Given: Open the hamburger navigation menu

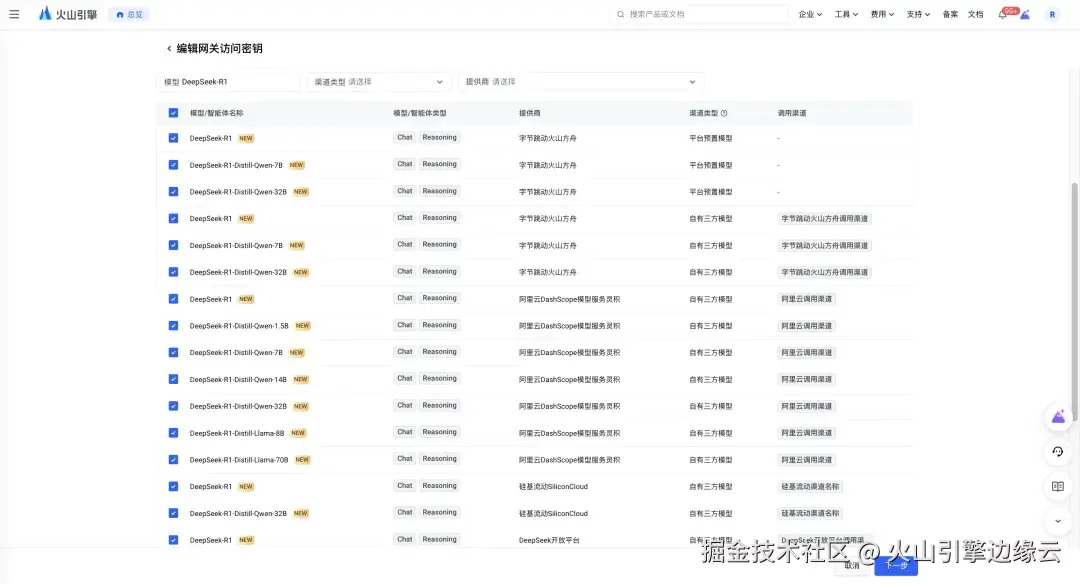Looking at the screenshot, I should [x=14, y=14].
